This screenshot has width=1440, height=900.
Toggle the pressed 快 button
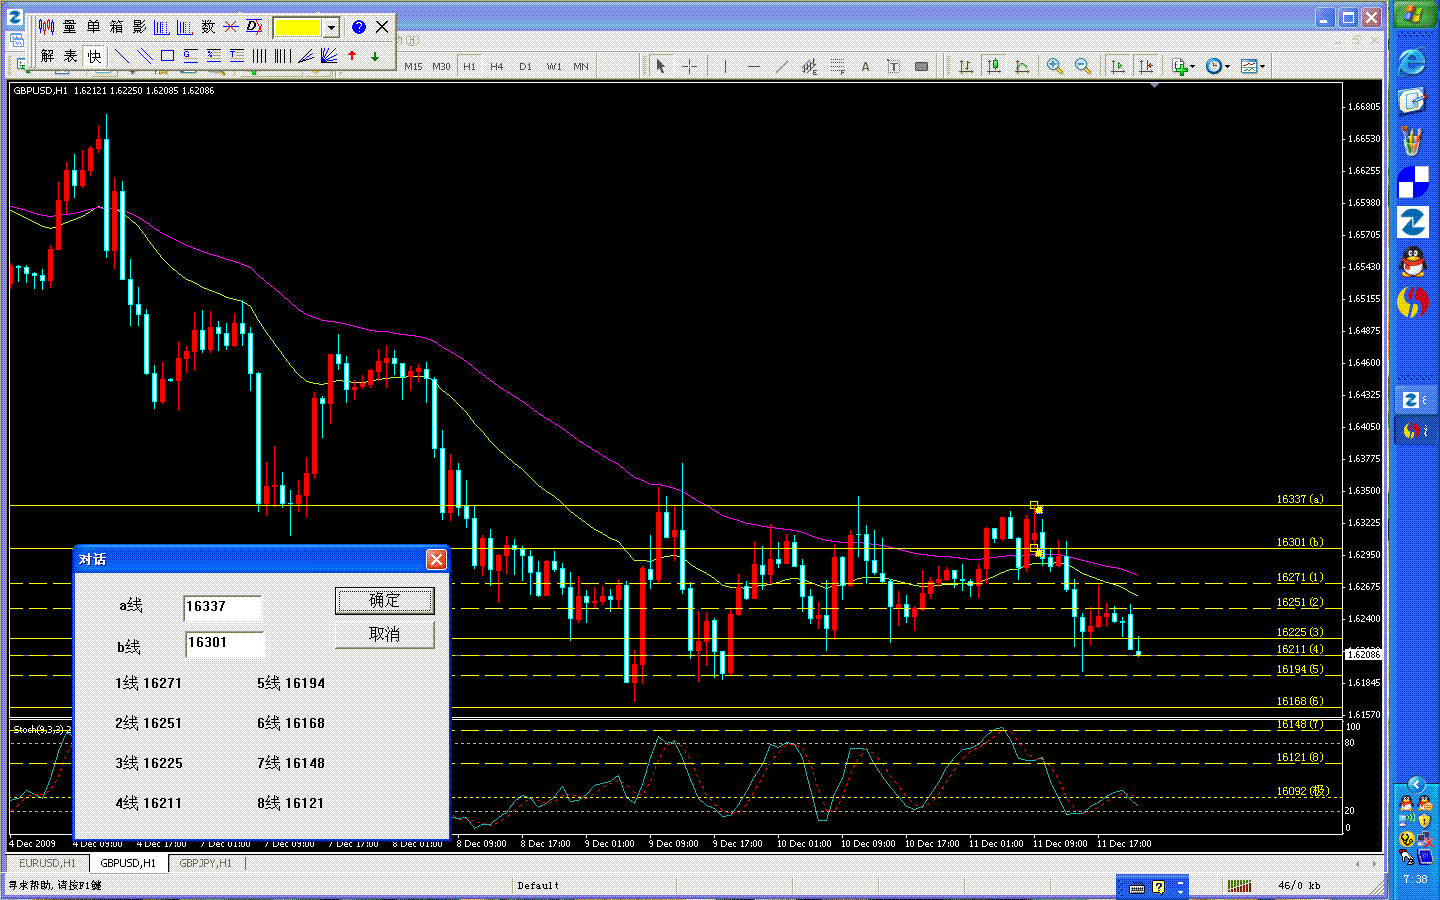94,56
